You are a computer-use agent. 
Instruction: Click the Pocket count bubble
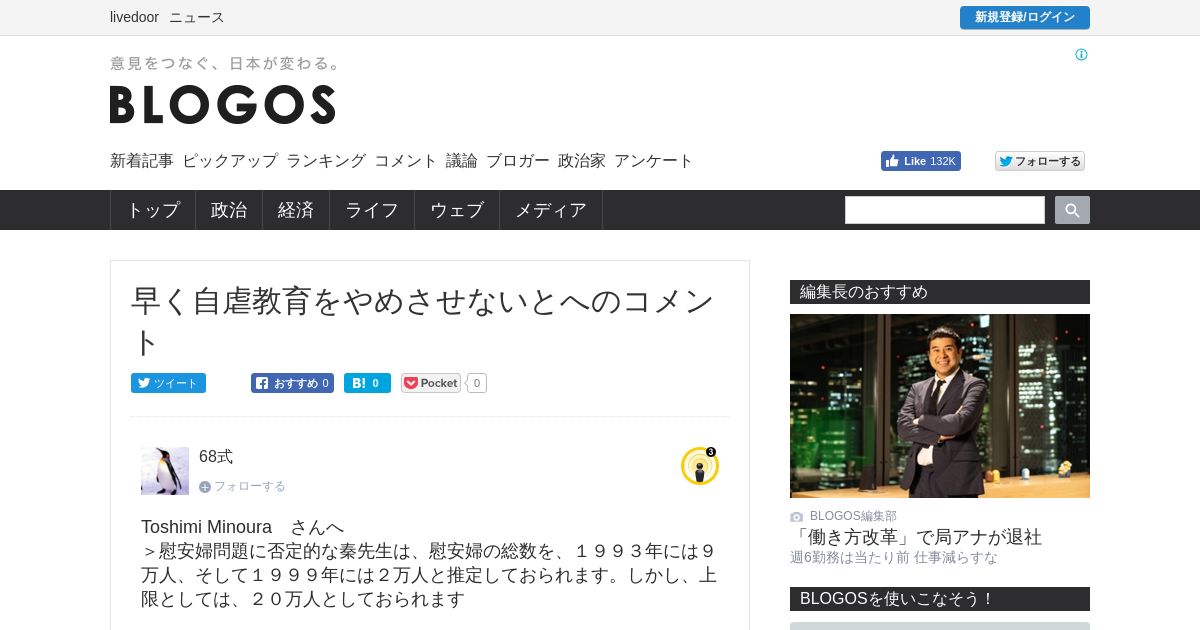477,383
